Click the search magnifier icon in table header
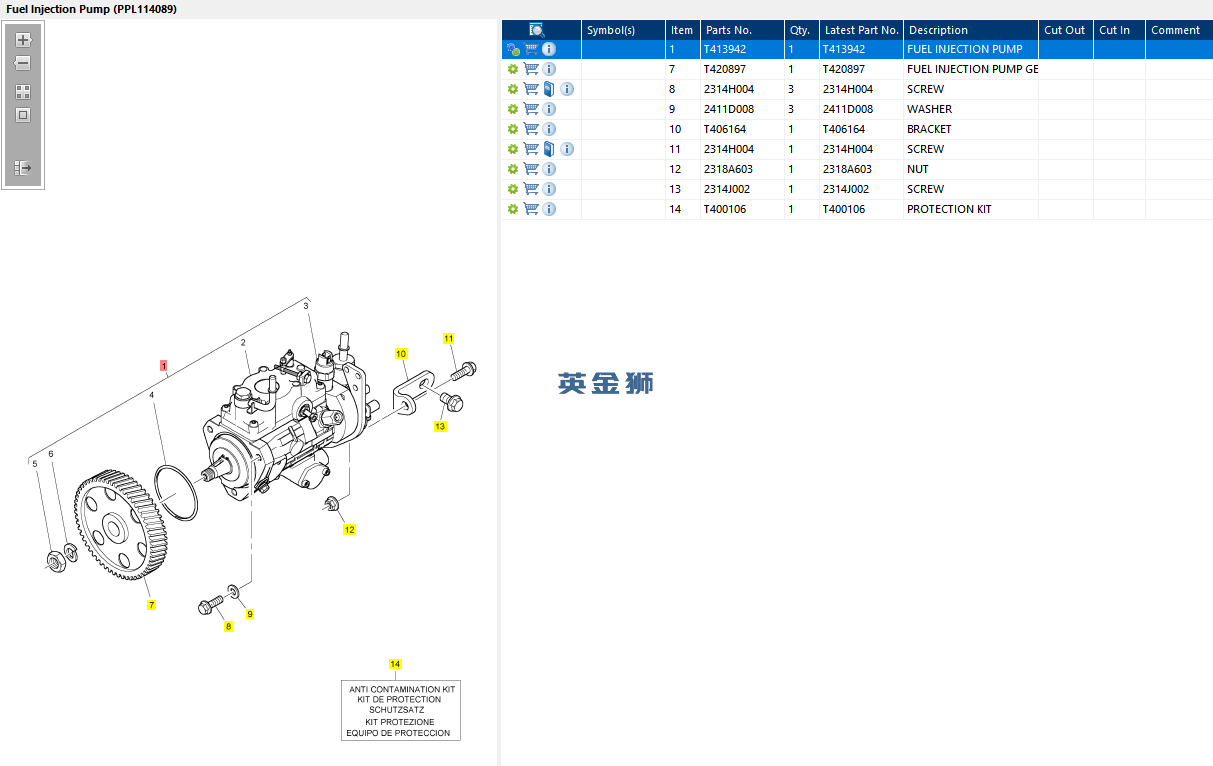Screen dimensions: 1213x766 coord(537,30)
